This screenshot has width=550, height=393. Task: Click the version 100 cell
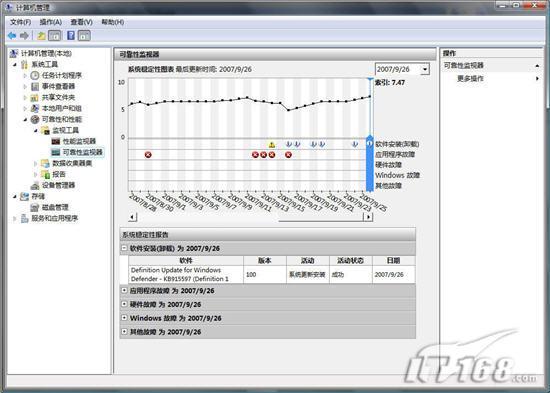(x=265, y=274)
